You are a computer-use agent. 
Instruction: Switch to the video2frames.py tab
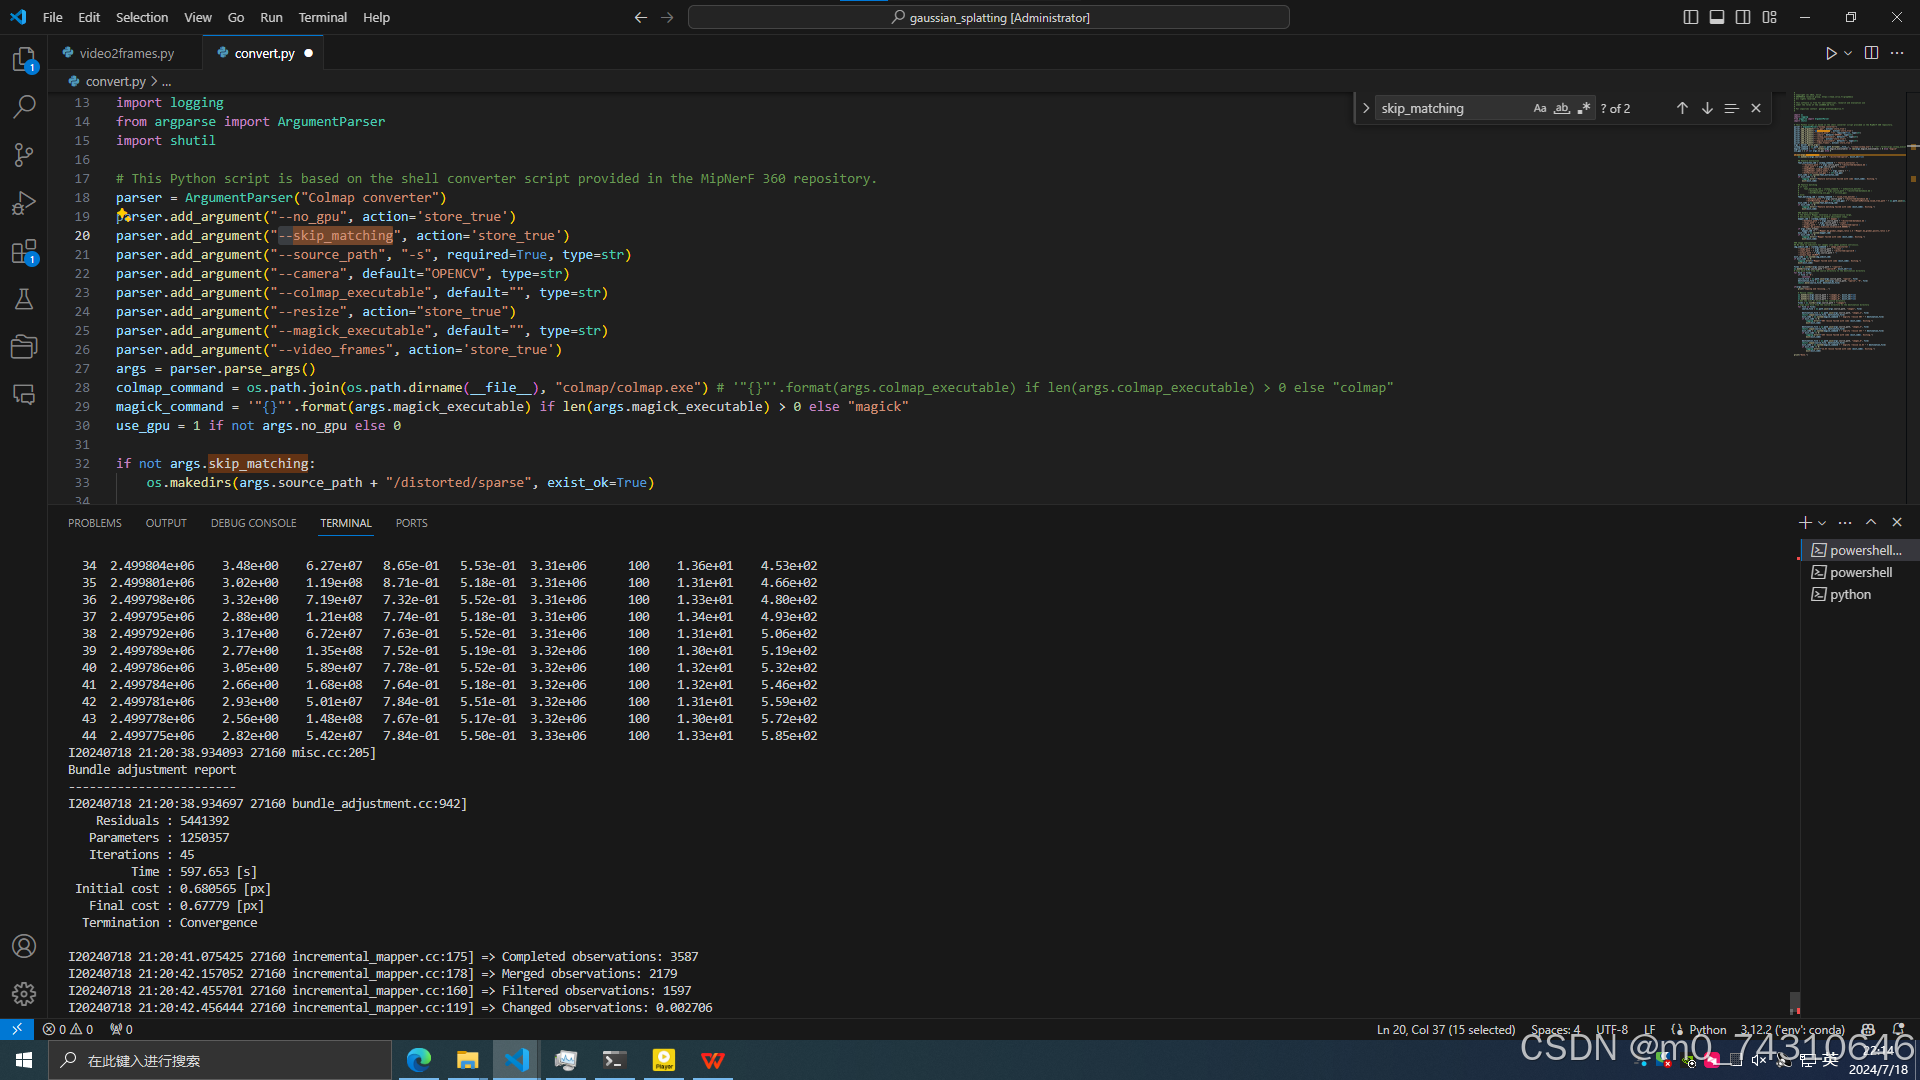click(x=126, y=53)
